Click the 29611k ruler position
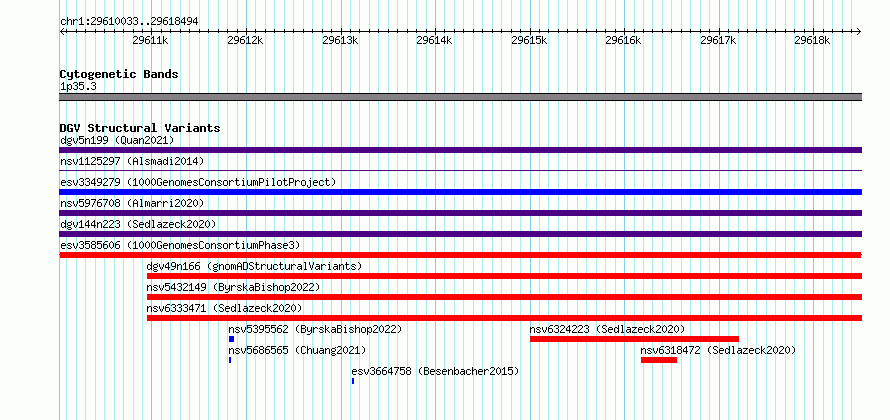Viewport: 890px width, 420px height. [150, 40]
